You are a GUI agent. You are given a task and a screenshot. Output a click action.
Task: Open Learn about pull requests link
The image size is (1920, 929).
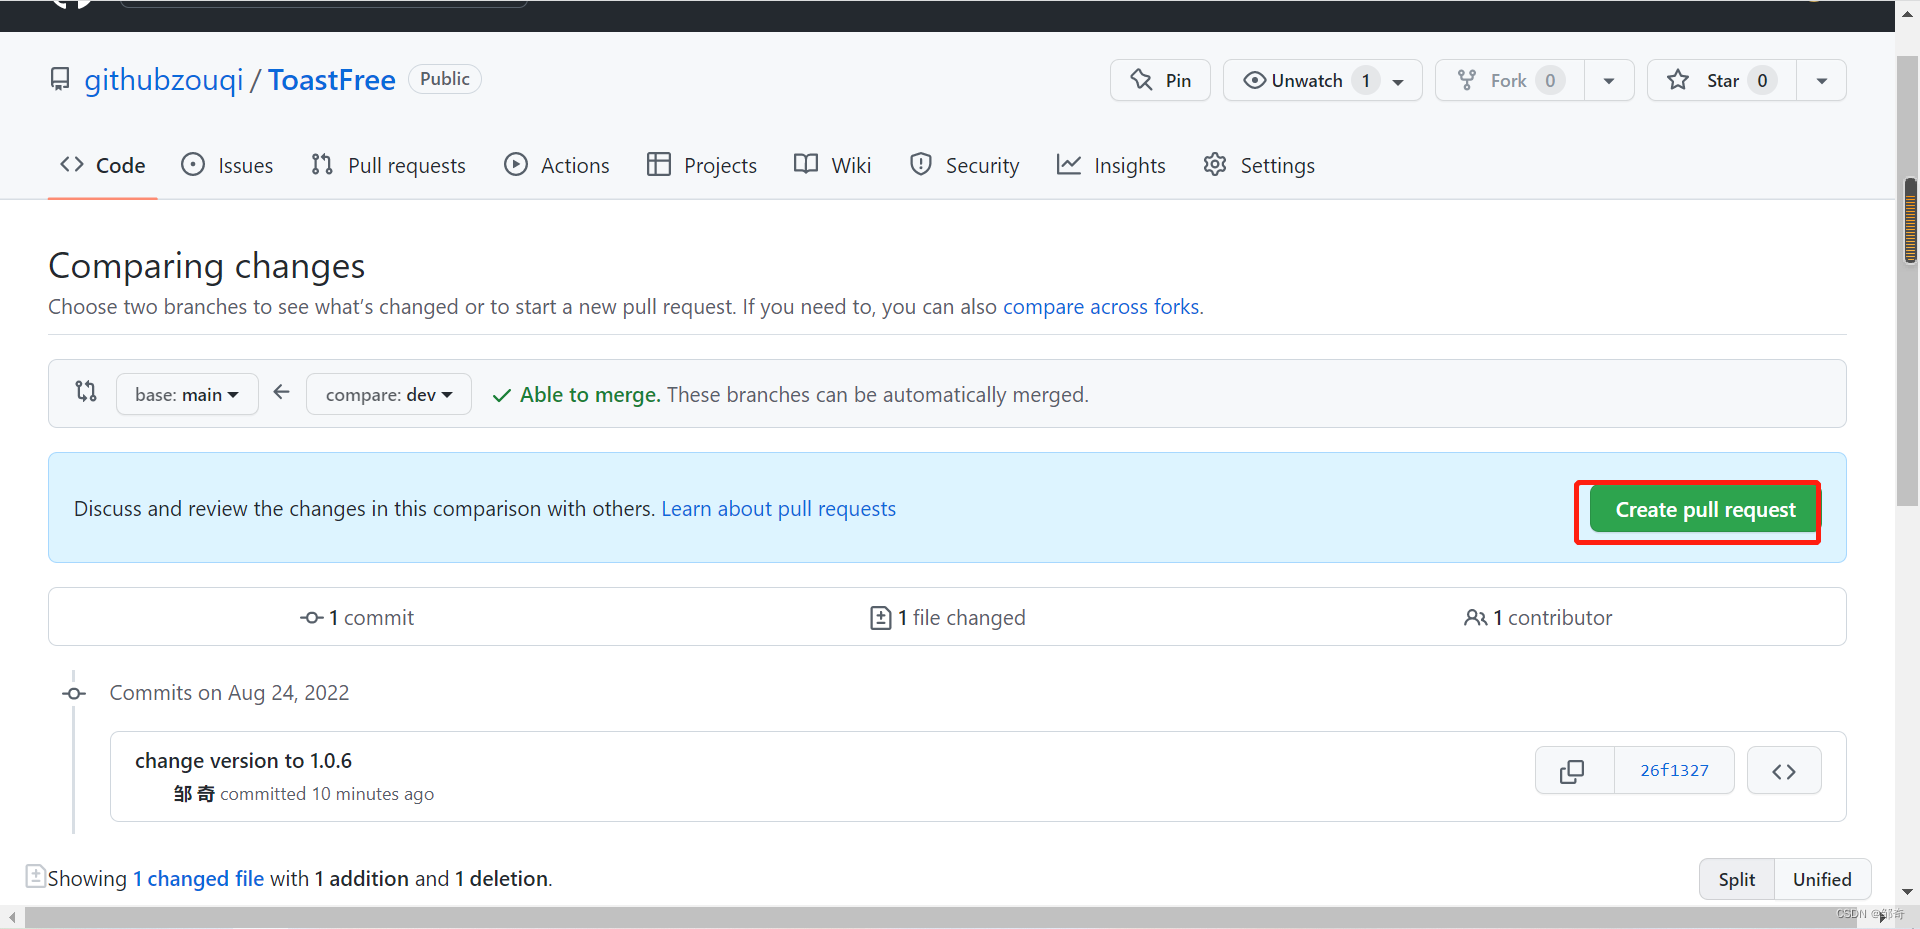pos(778,509)
